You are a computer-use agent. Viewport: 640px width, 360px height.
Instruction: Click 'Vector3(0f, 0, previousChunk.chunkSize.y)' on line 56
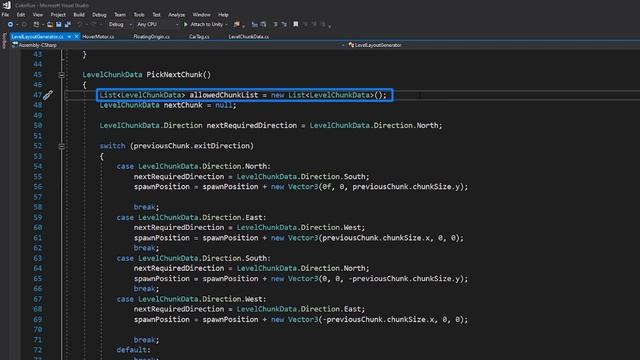pyautogui.click(x=376, y=187)
